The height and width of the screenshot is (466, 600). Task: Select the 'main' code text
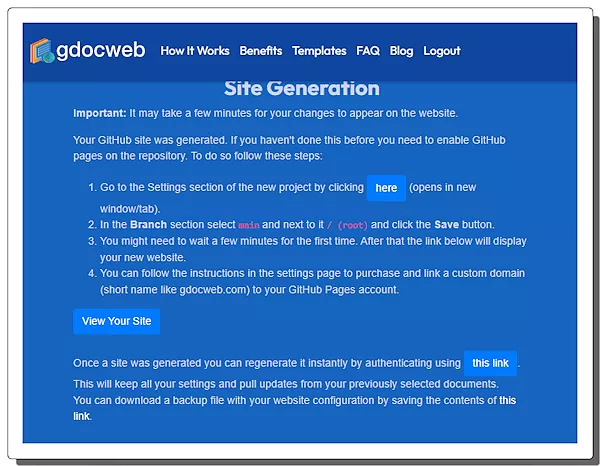pos(249,225)
